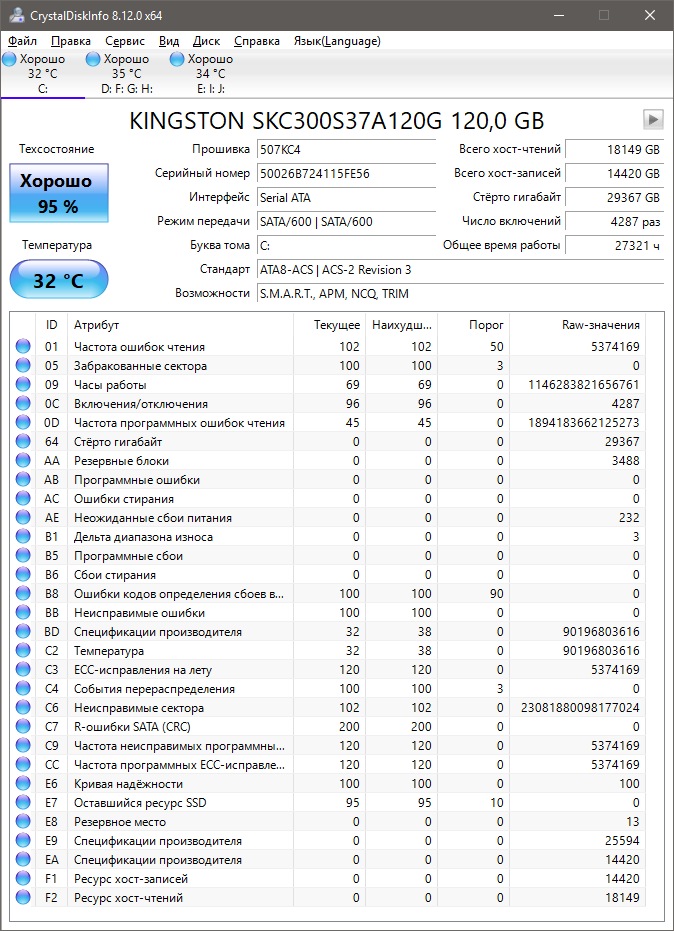Click status icon of attribute C3 ECC-исправления на лету
The width and height of the screenshot is (674, 931).
tap(23, 670)
